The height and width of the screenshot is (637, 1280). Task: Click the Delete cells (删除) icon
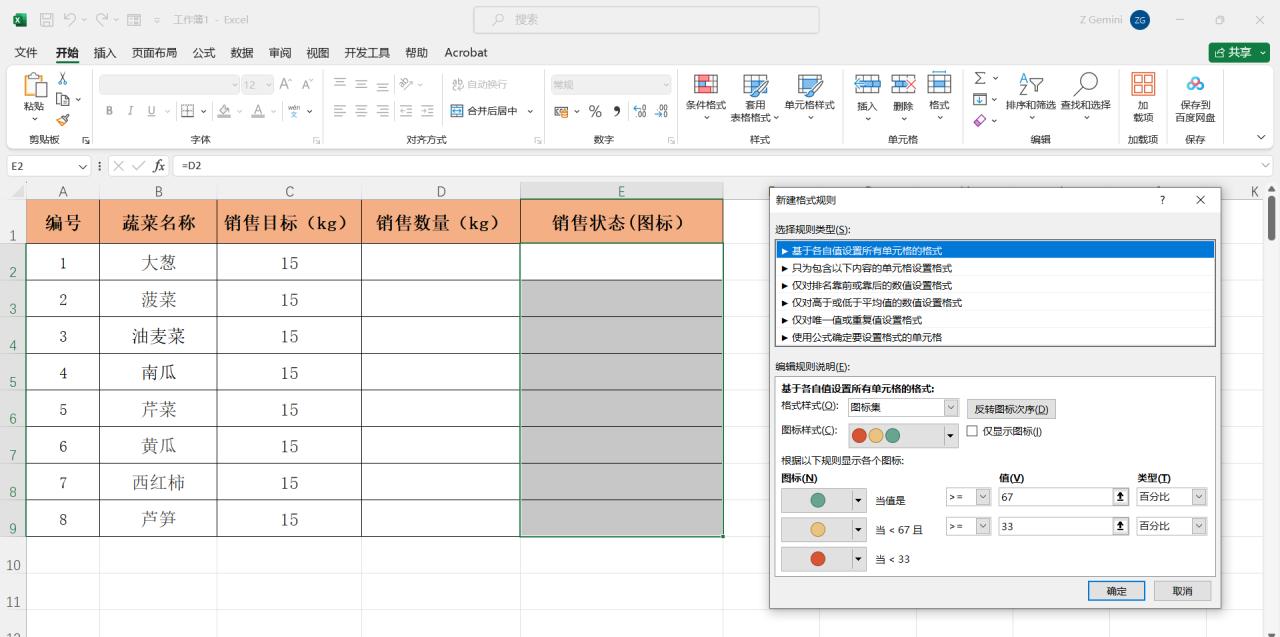903,84
